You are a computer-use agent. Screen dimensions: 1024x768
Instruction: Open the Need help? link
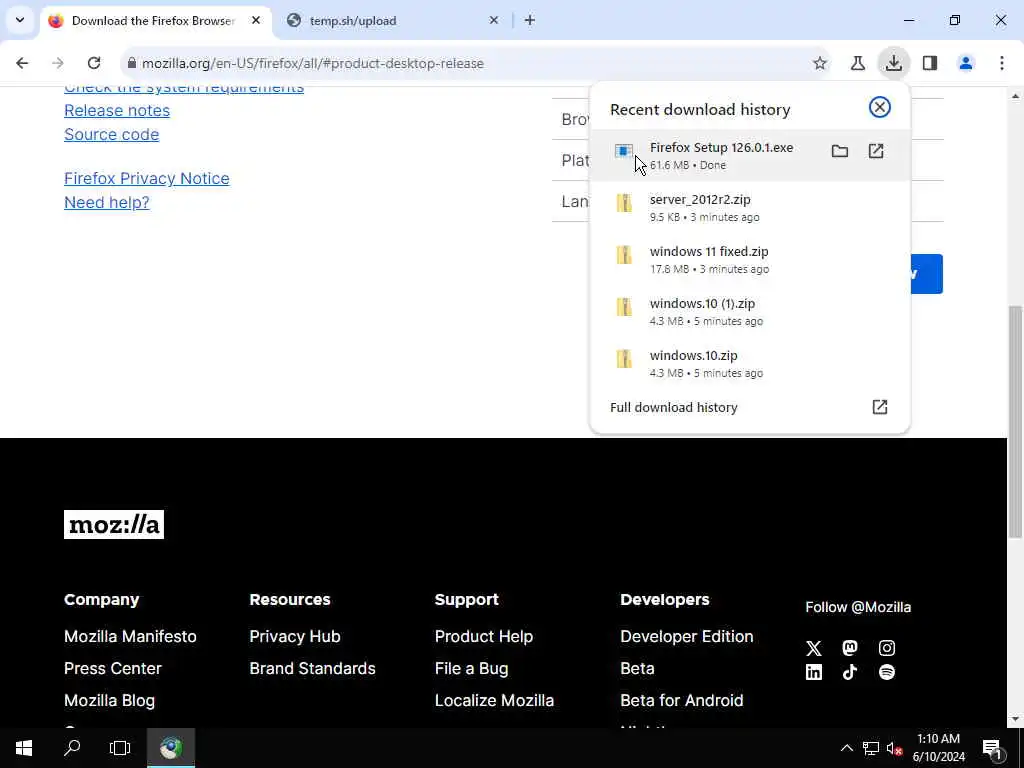tap(107, 202)
